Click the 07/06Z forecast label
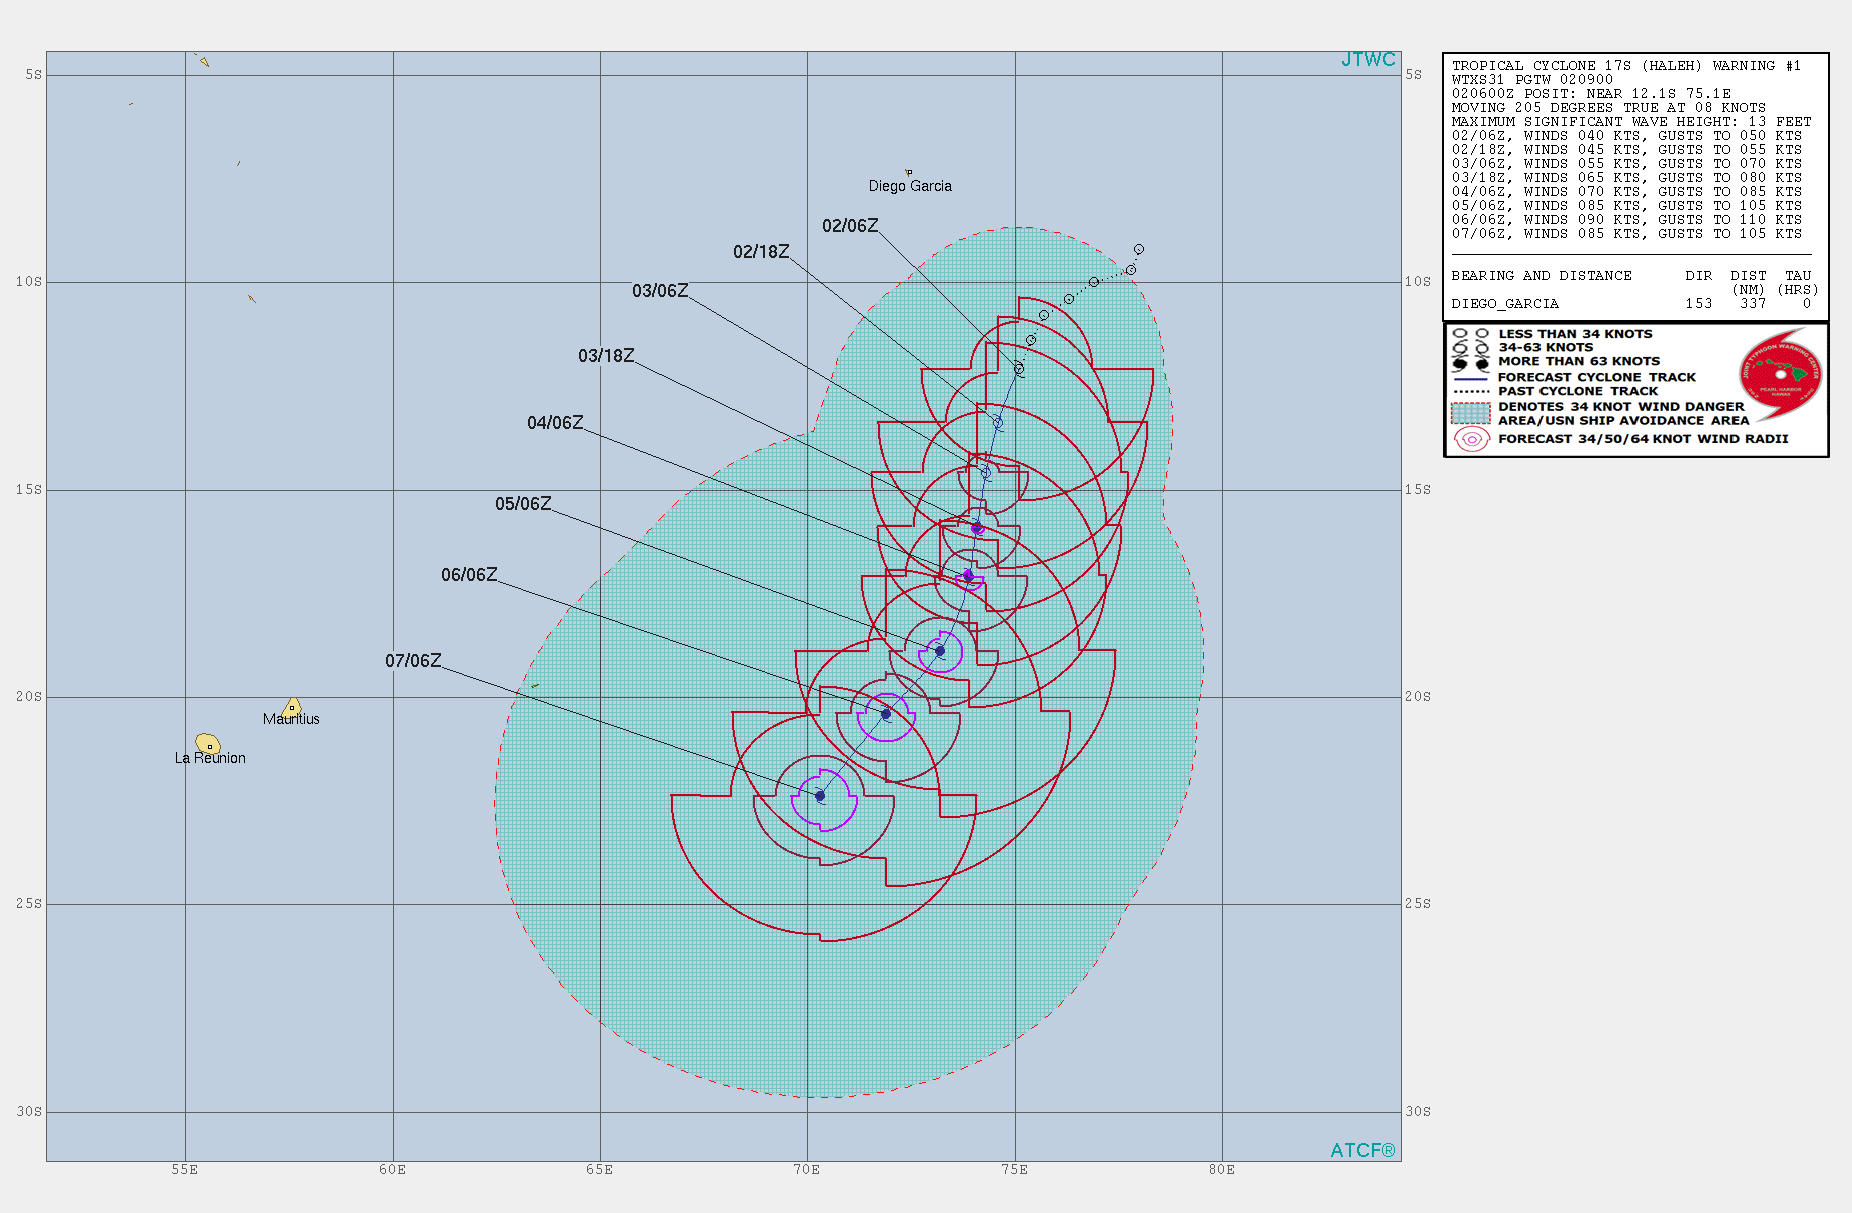The width and height of the screenshot is (1852, 1213). point(413,661)
